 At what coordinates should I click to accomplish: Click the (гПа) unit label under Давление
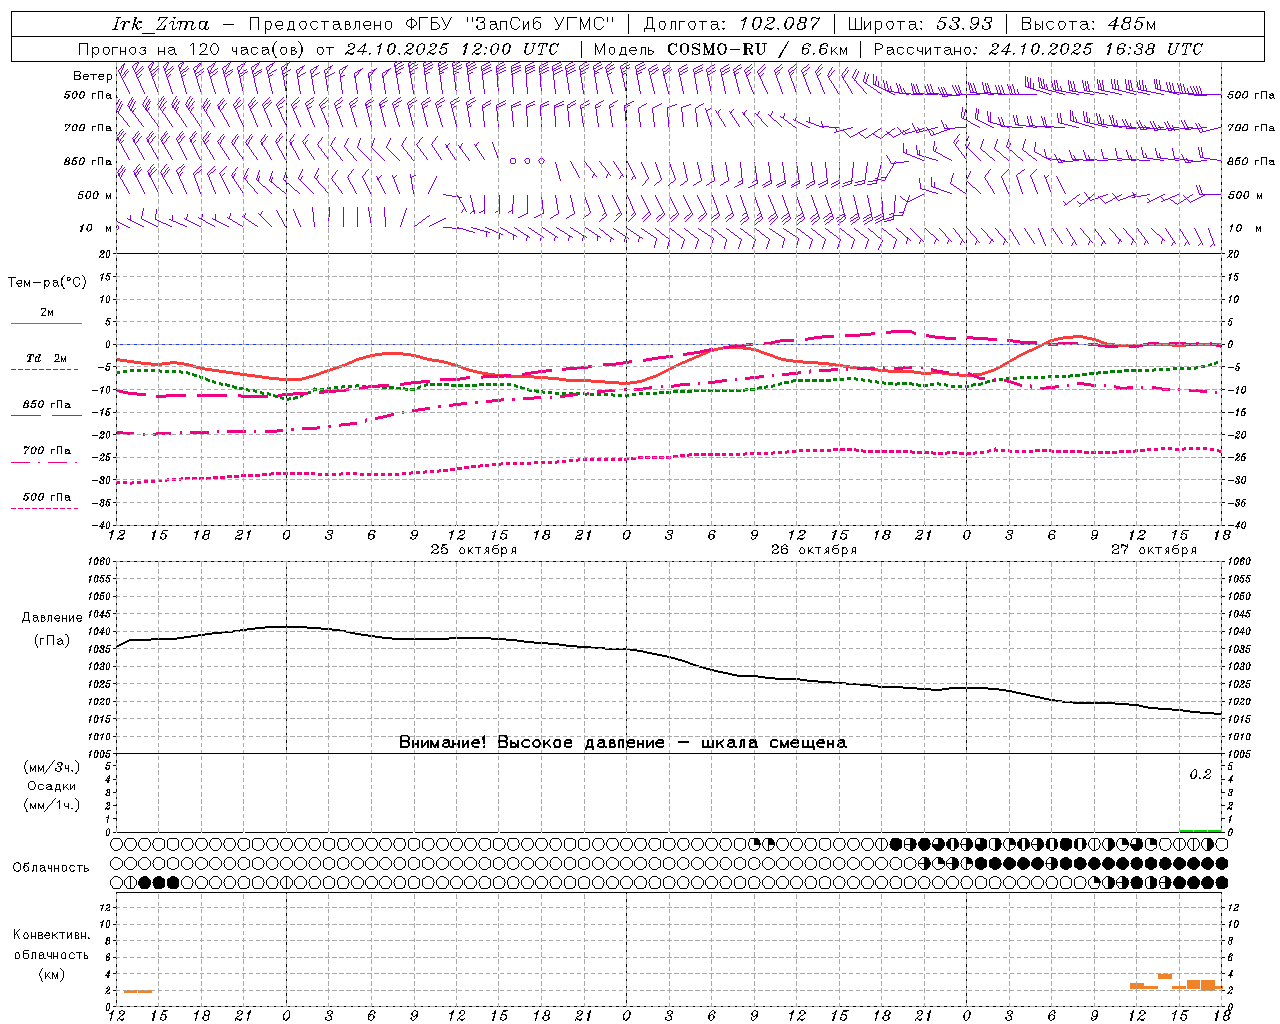pyautogui.click(x=52, y=641)
